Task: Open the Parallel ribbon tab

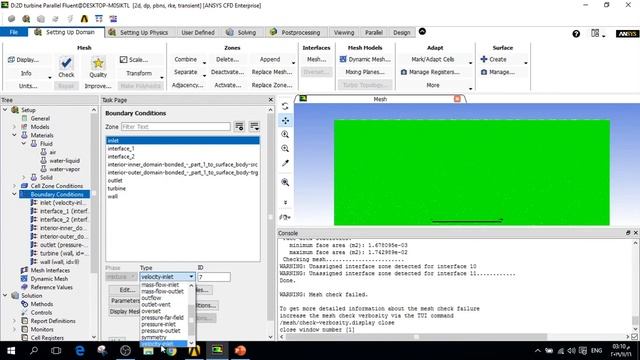Action: 373,32
